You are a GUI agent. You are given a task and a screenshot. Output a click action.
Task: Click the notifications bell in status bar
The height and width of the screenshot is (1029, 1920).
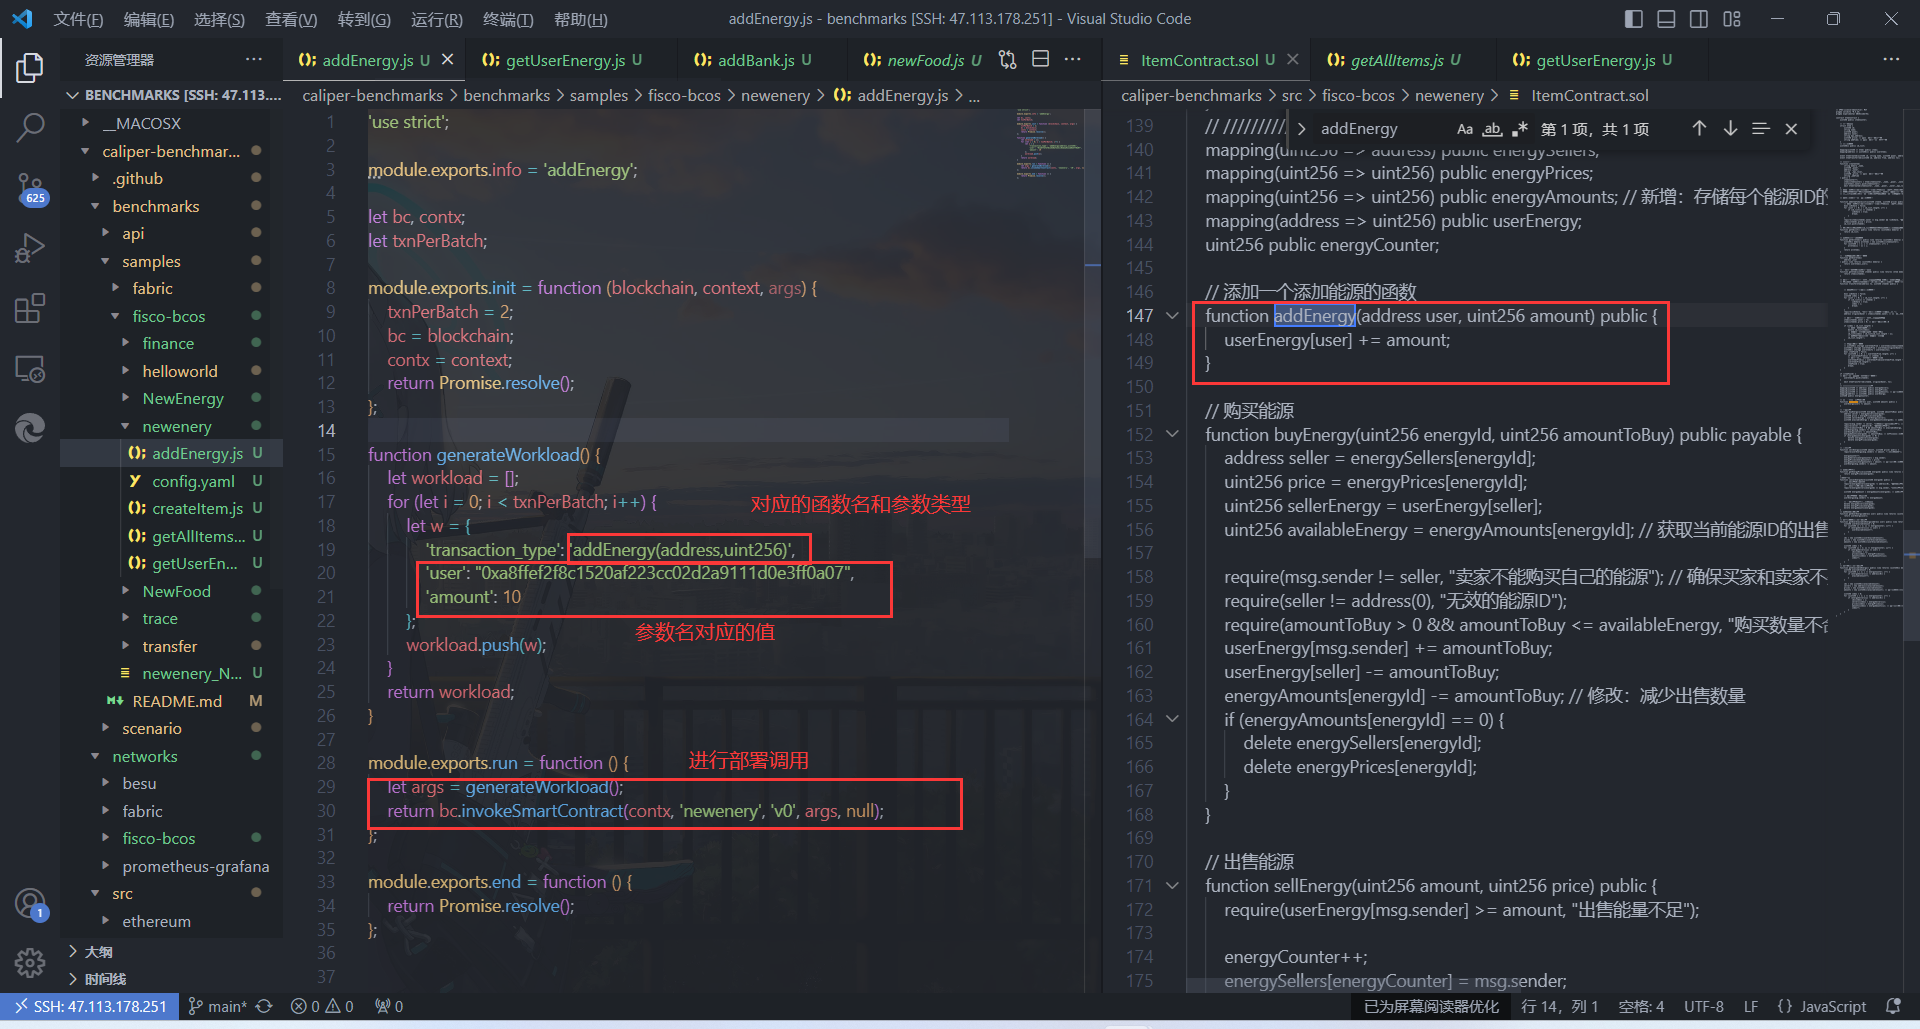click(1893, 1006)
